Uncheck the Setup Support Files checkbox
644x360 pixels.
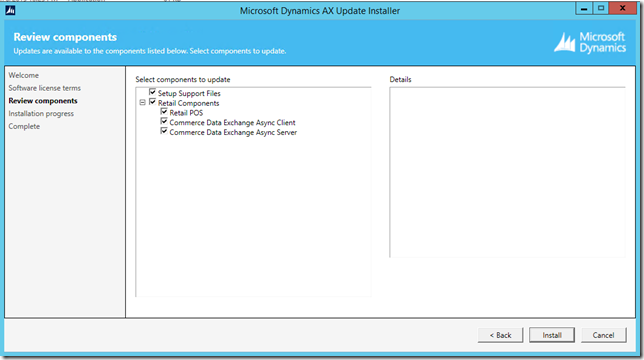(152, 92)
